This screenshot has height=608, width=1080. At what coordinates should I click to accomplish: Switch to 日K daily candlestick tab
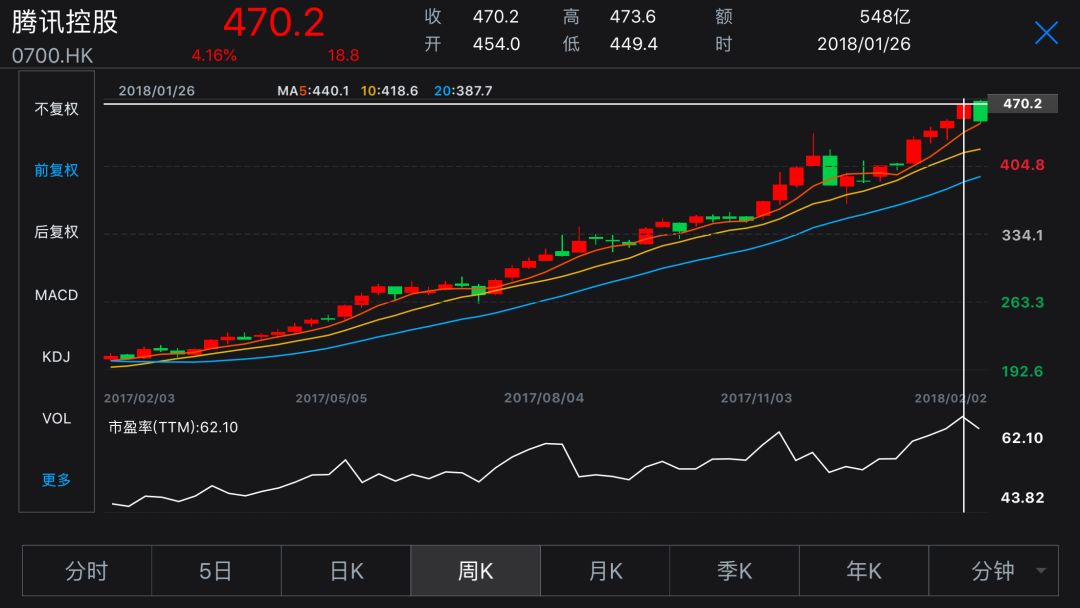[346, 571]
